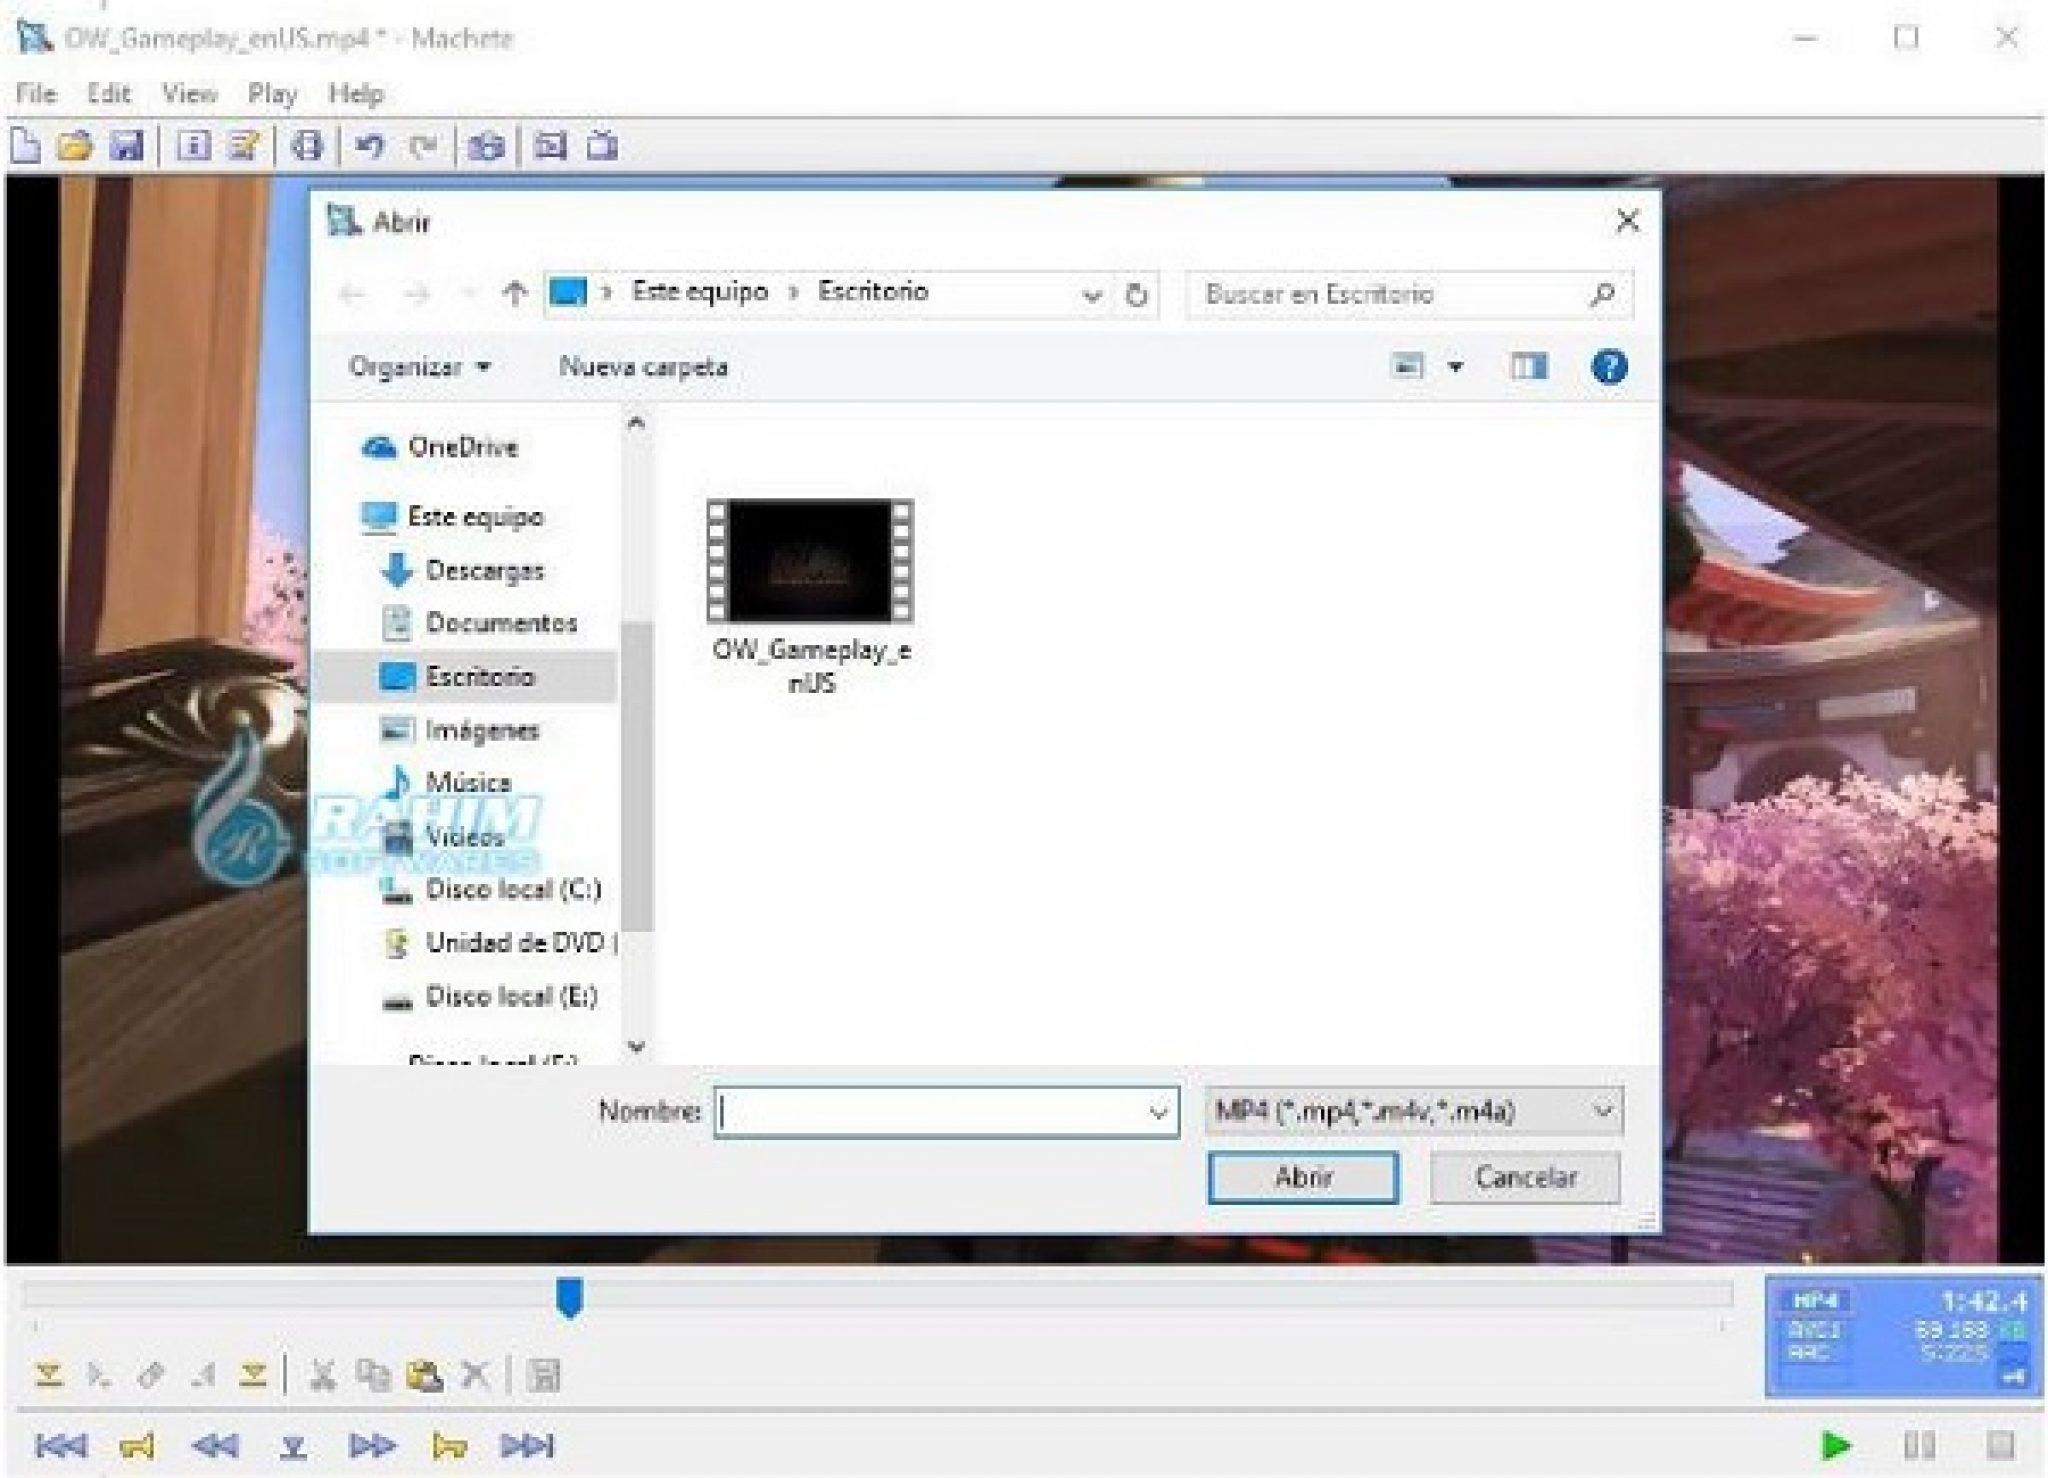The width and height of the screenshot is (2048, 1478).
Task: Save the video using the disk icon
Action: (x=127, y=146)
